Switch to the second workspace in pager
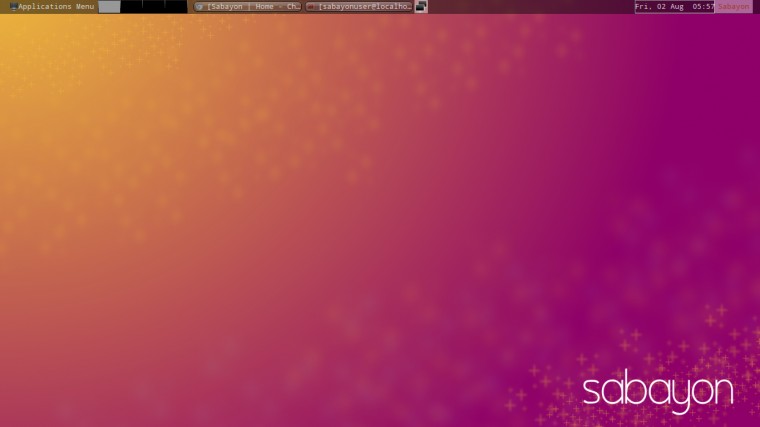Viewport: 760px width, 427px height. (131, 6)
